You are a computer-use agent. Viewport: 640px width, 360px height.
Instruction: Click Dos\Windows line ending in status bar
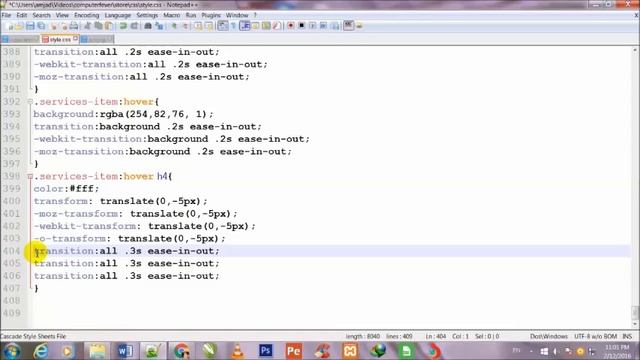549,336
